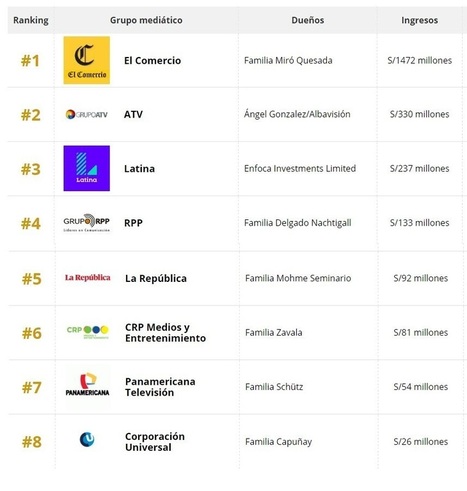Click the #8 ranking number

point(32,442)
